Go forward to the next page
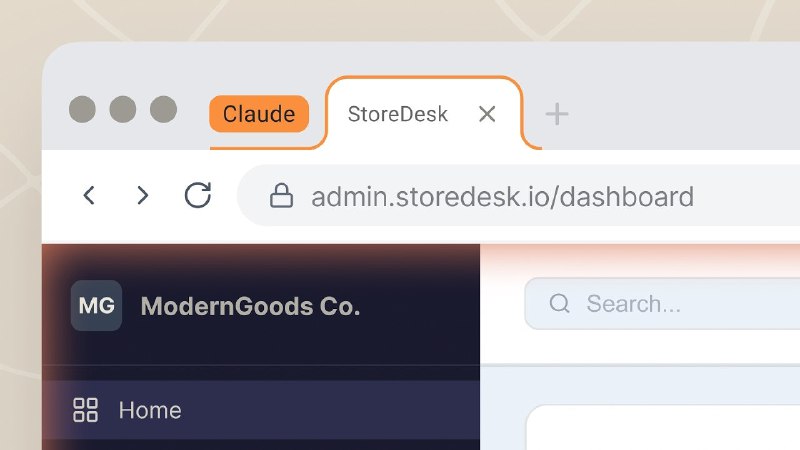Viewport: 800px width, 450px height. 143,195
